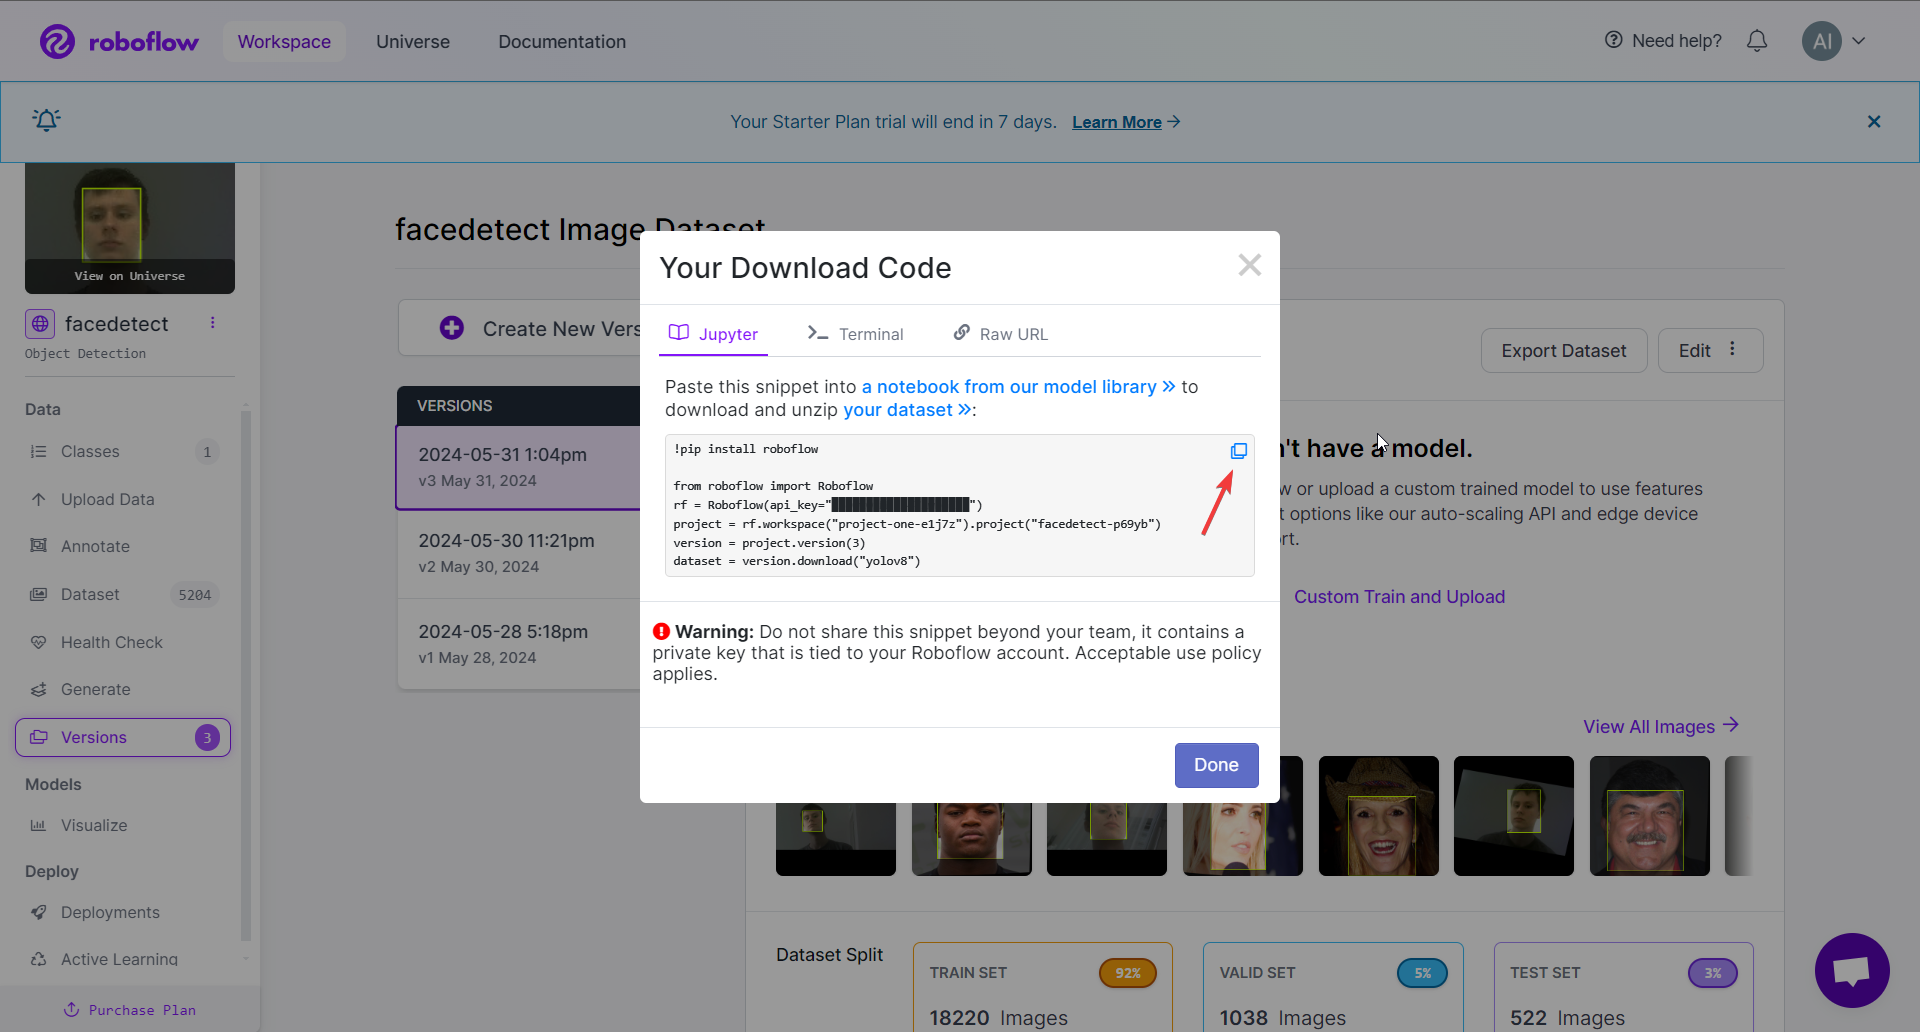Open facedetect project options menu dots
This screenshot has width=1920, height=1032.
click(212, 323)
